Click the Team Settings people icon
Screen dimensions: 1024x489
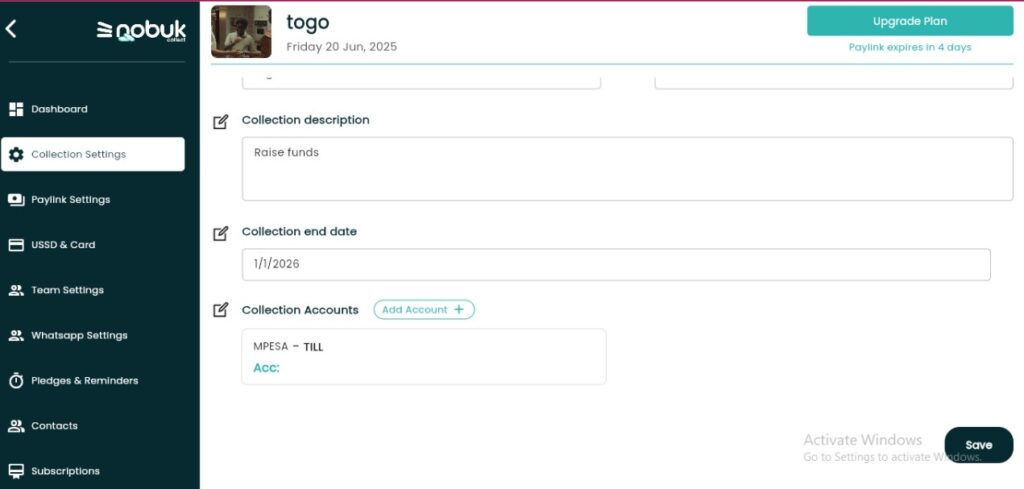[16, 290]
